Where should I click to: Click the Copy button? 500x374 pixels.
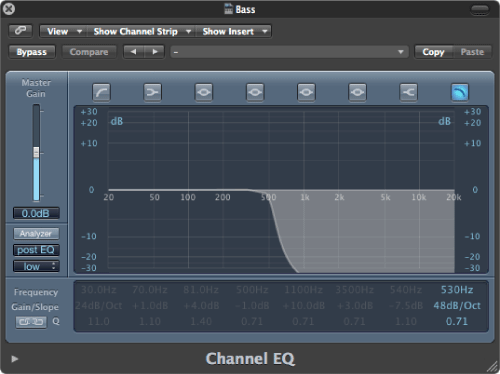pyautogui.click(x=433, y=52)
